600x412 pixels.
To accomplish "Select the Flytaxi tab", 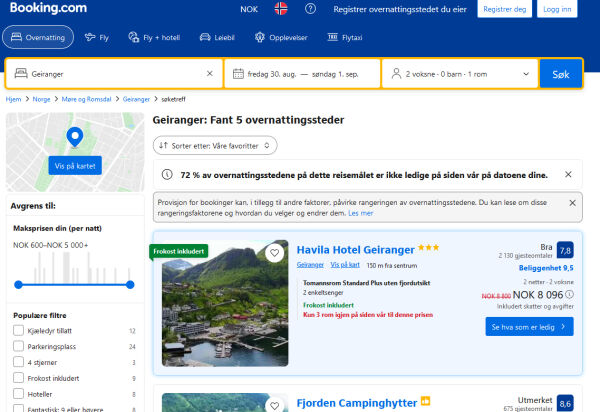I will coord(345,37).
